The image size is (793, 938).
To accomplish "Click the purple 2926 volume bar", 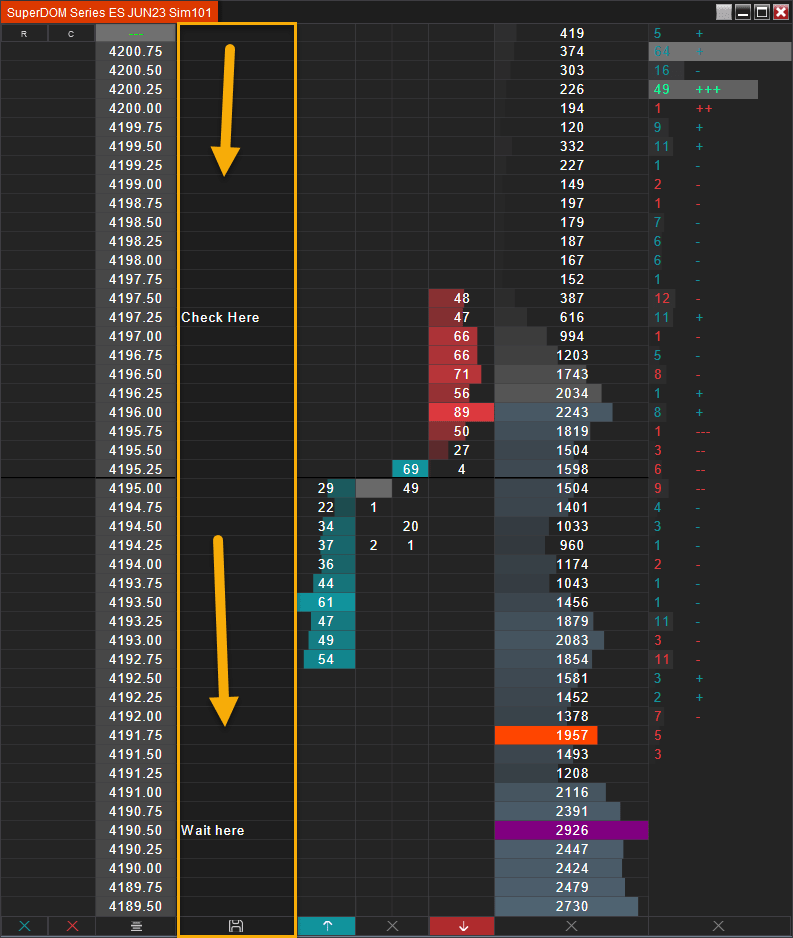I will click(572, 830).
